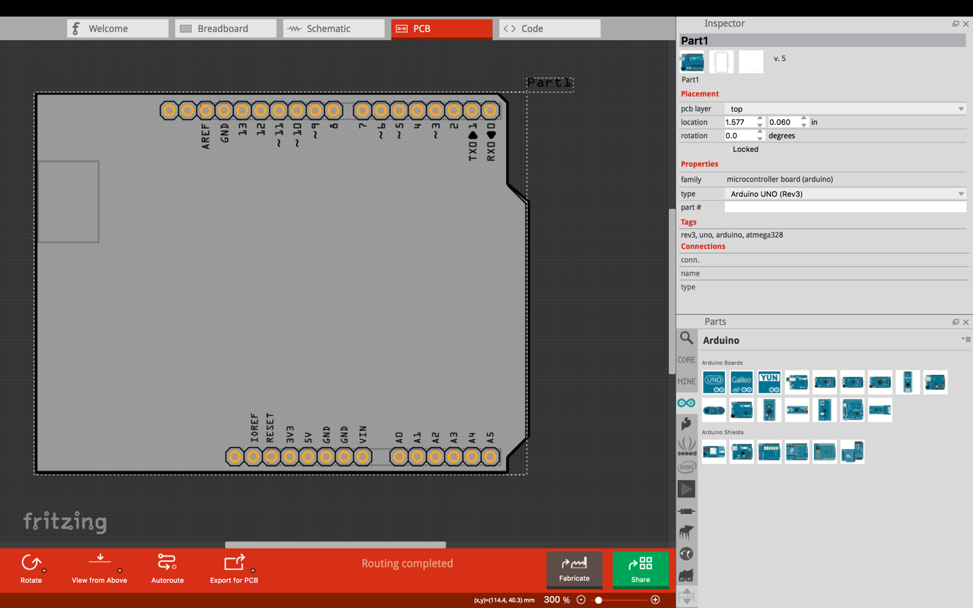Click the Export for PCB icon

click(x=234, y=564)
